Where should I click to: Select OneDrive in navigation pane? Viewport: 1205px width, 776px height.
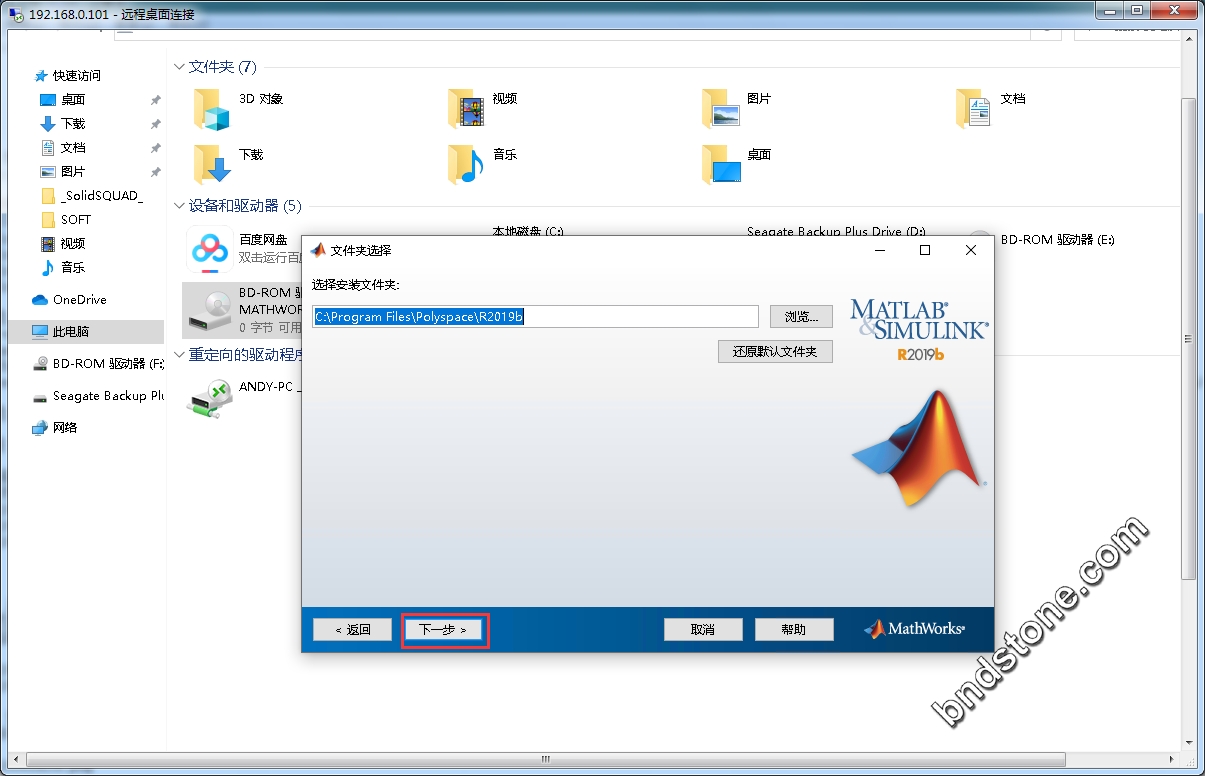(x=79, y=300)
